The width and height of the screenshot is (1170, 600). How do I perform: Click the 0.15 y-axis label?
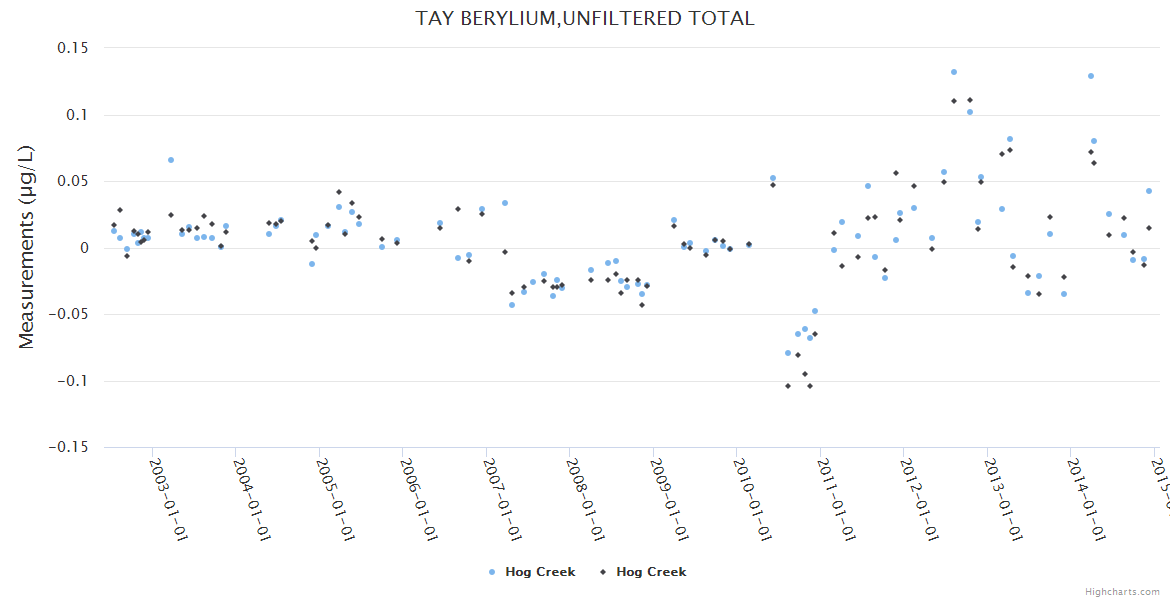click(x=70, y=48)
